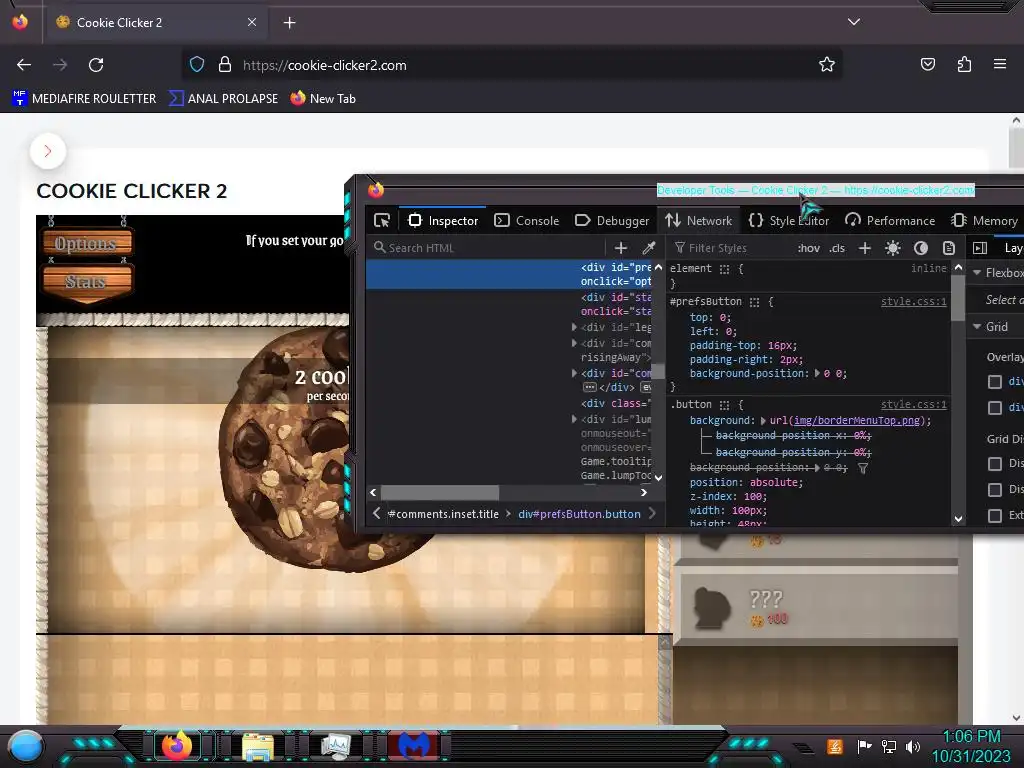
Task: Reload the Cookie Clicker 2 page
Action: (96, 65)
